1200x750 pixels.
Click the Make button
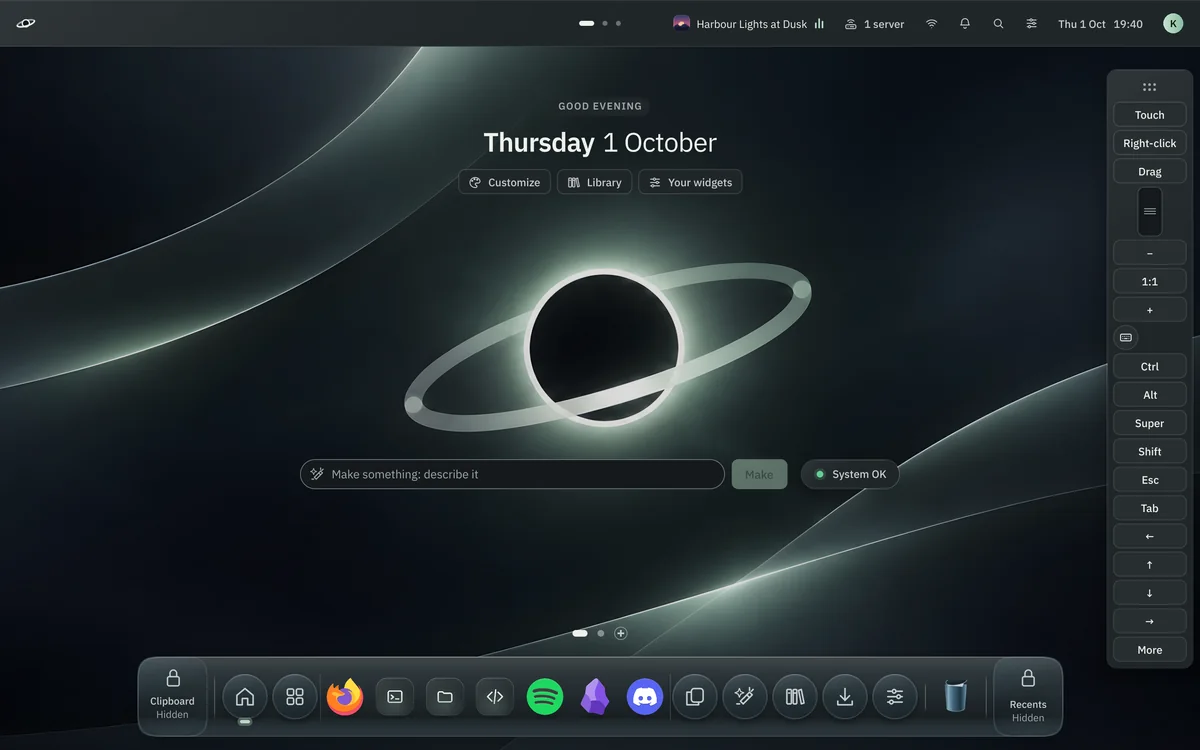tap(759, 474)
